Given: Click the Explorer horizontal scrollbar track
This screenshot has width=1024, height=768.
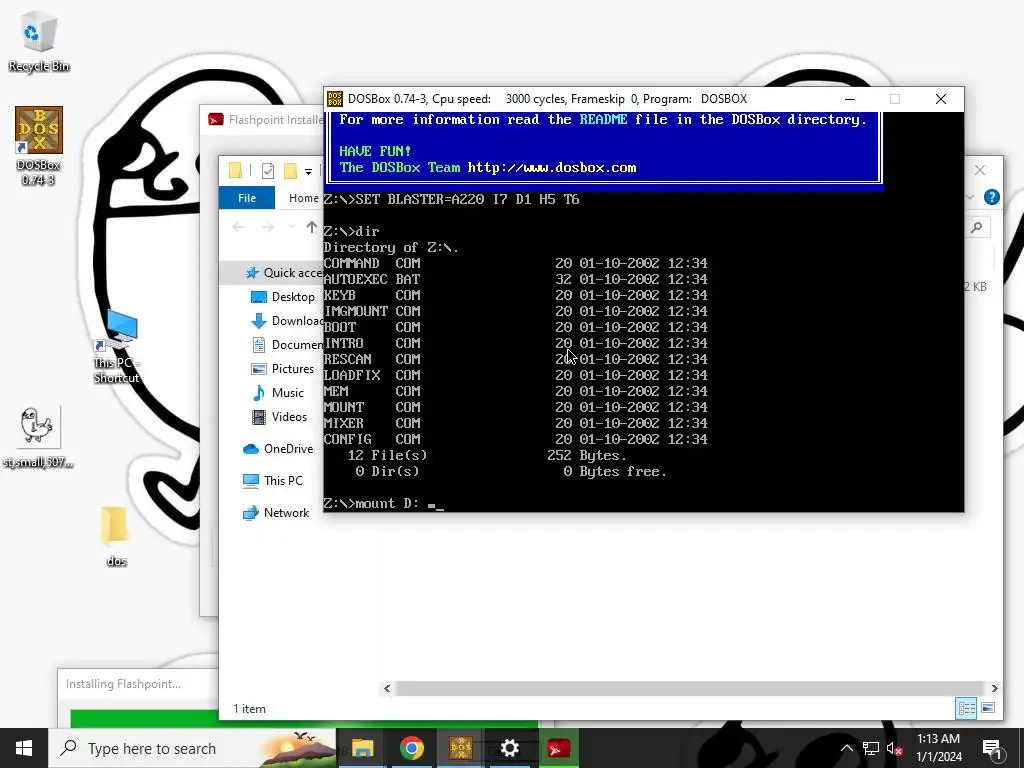Looking at the screenshot, I should pyautogui.click(x=690, y=688).
